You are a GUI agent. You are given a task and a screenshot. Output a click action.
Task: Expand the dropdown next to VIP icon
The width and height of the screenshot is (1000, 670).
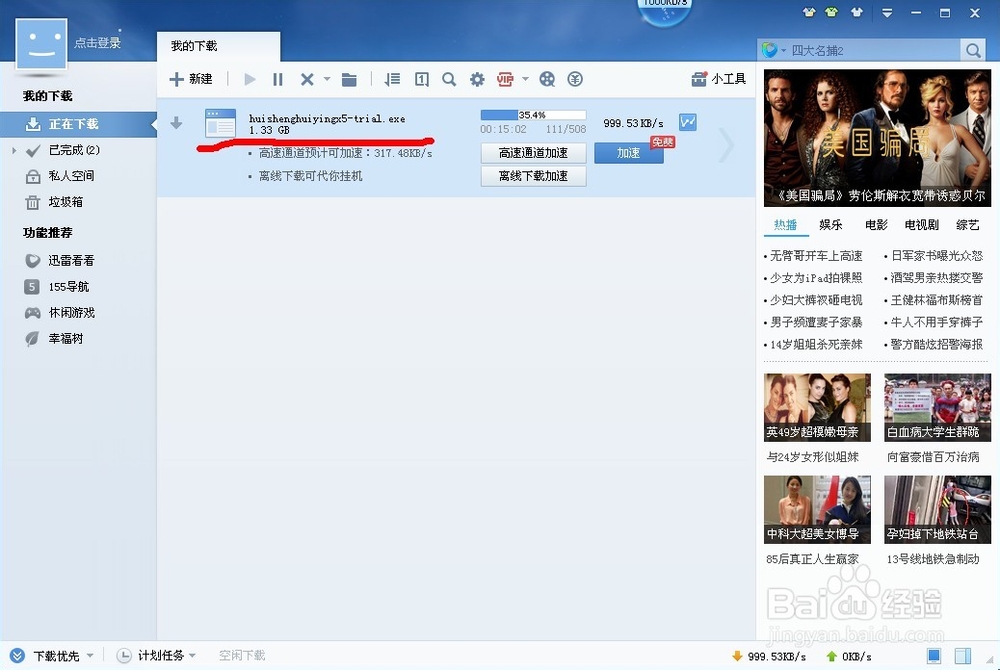(526, 79)
